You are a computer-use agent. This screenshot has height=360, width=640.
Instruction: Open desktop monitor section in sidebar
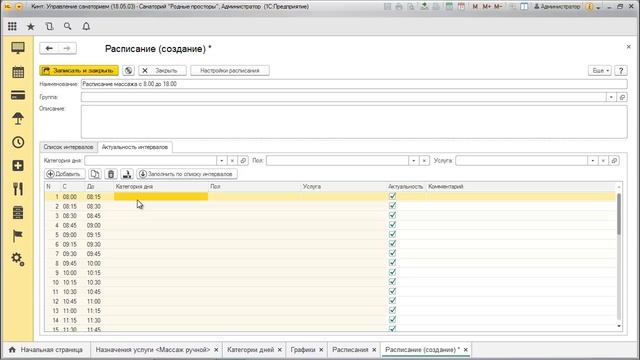click(18, 48)
